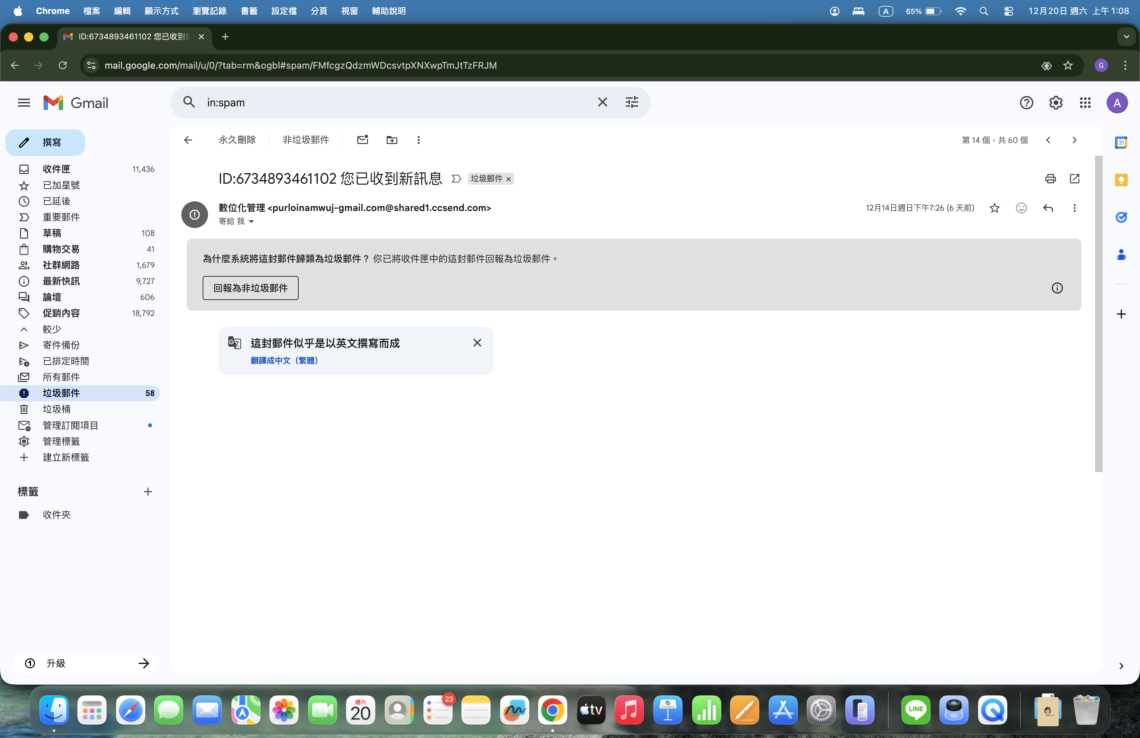Collapse the side panel chevron at the bottom right
This screenshot has height=738, width=1140.
point(1121,665)
